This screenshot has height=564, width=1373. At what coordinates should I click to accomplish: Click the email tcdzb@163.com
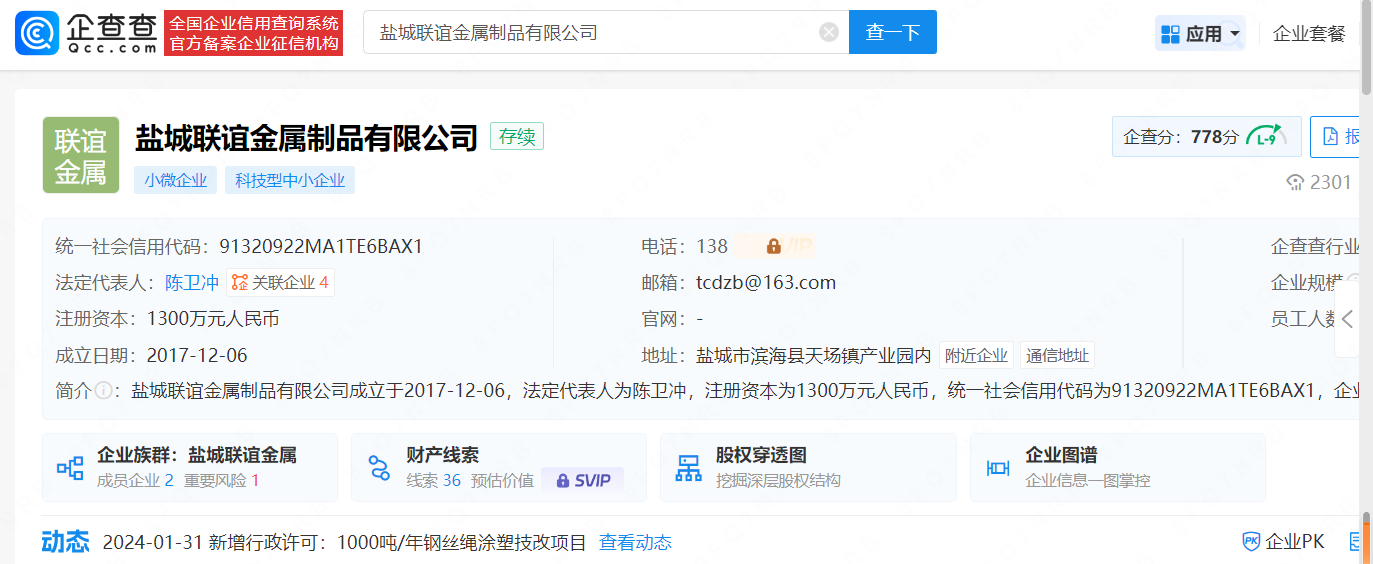coord(766,283)
